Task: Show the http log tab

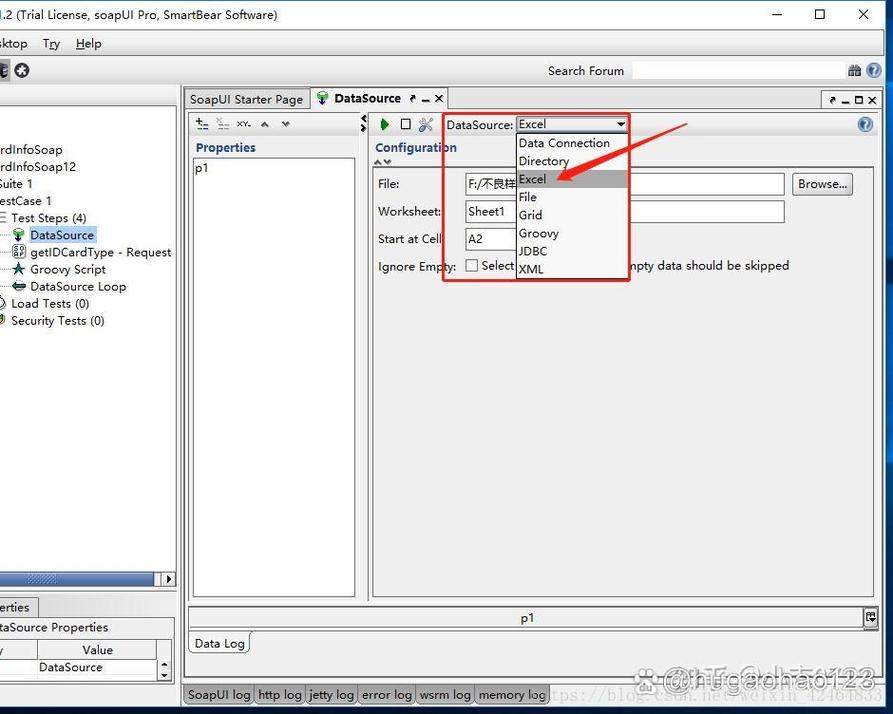Action: (280, 695)
